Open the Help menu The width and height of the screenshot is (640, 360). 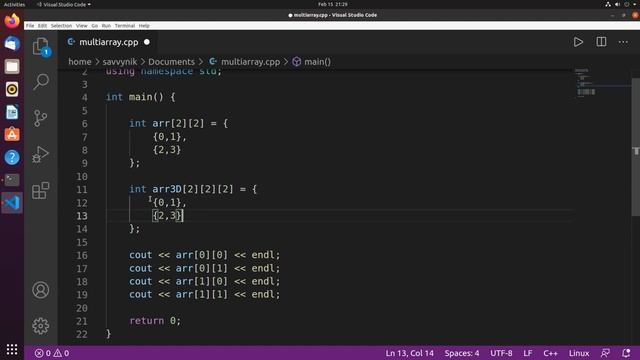[144, 26]
